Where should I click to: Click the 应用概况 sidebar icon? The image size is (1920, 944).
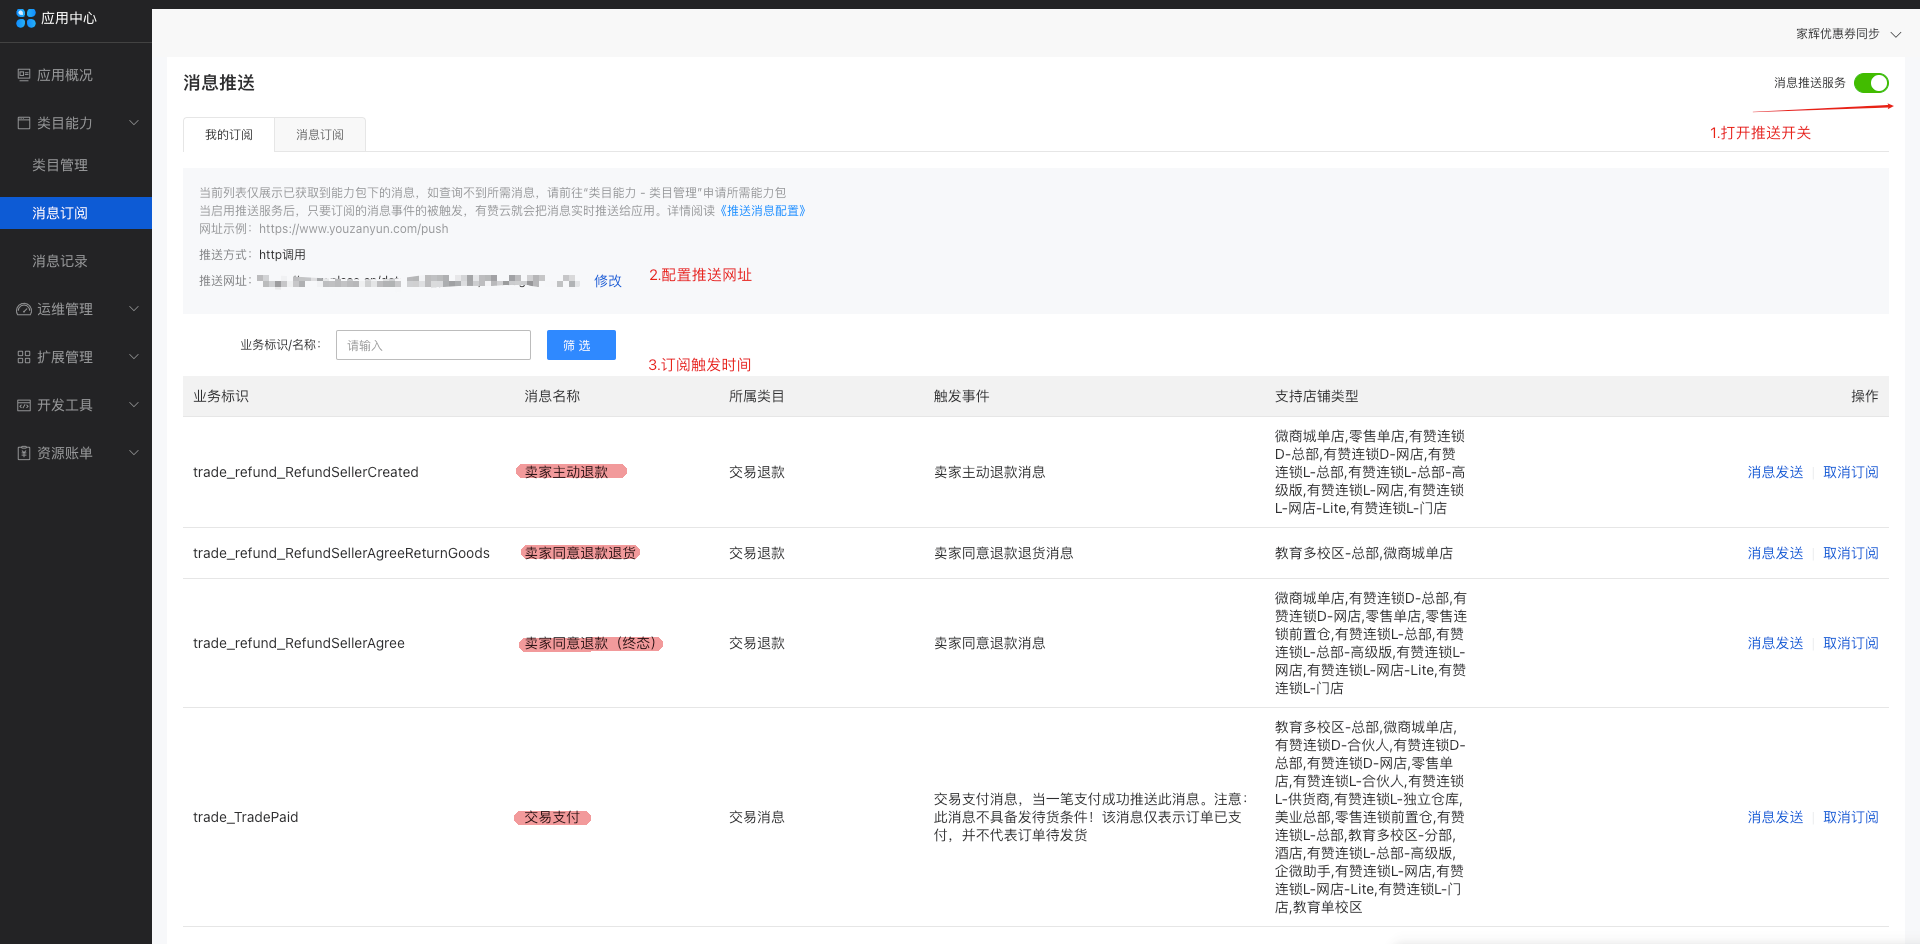[x=24, y=75]
